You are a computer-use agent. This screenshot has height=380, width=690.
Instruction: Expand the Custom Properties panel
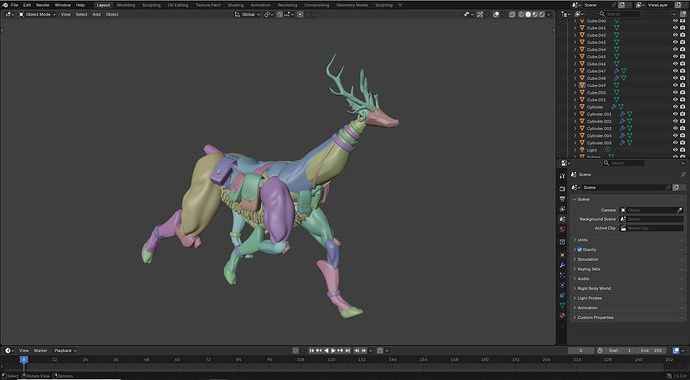coord(628,318)
